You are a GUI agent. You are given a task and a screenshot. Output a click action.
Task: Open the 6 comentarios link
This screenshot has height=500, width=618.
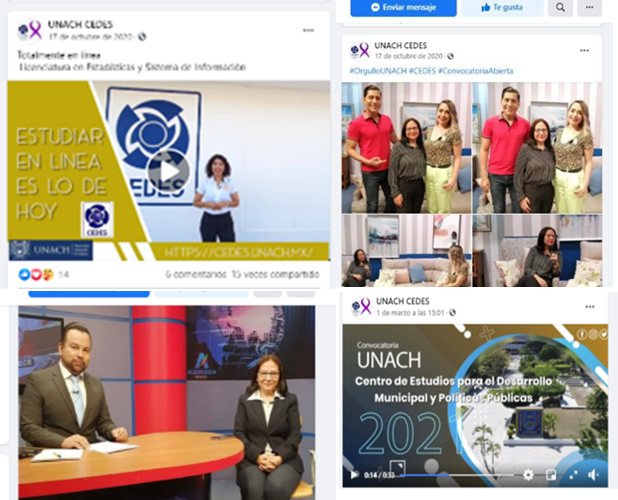pyautogui.click(x=195, y=274)
